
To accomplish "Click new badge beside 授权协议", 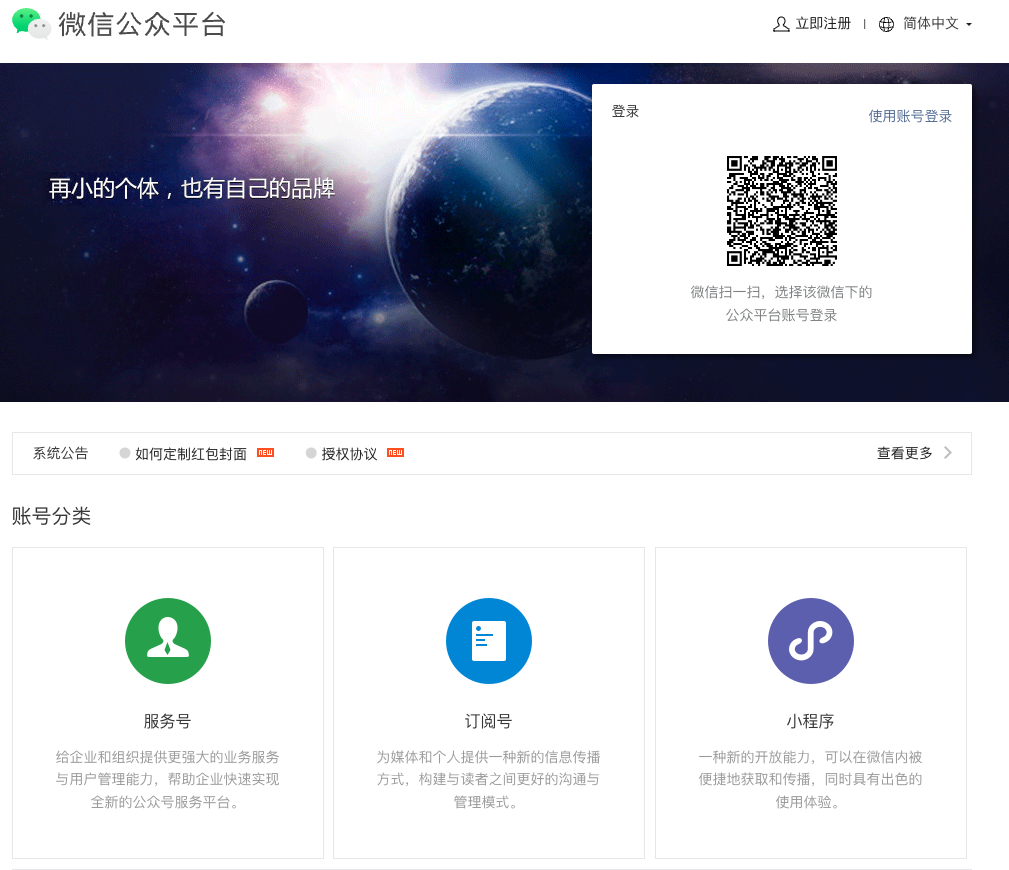I will [395, 453].
